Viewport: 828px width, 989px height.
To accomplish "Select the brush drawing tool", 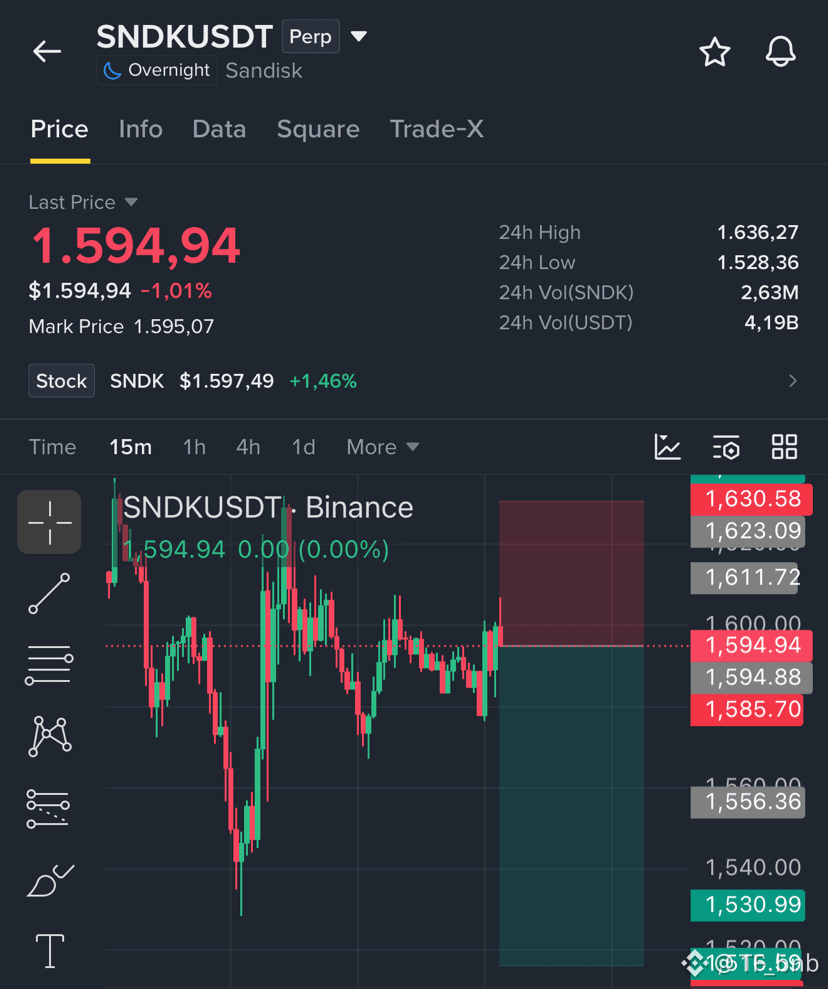I will pos(50,881).
